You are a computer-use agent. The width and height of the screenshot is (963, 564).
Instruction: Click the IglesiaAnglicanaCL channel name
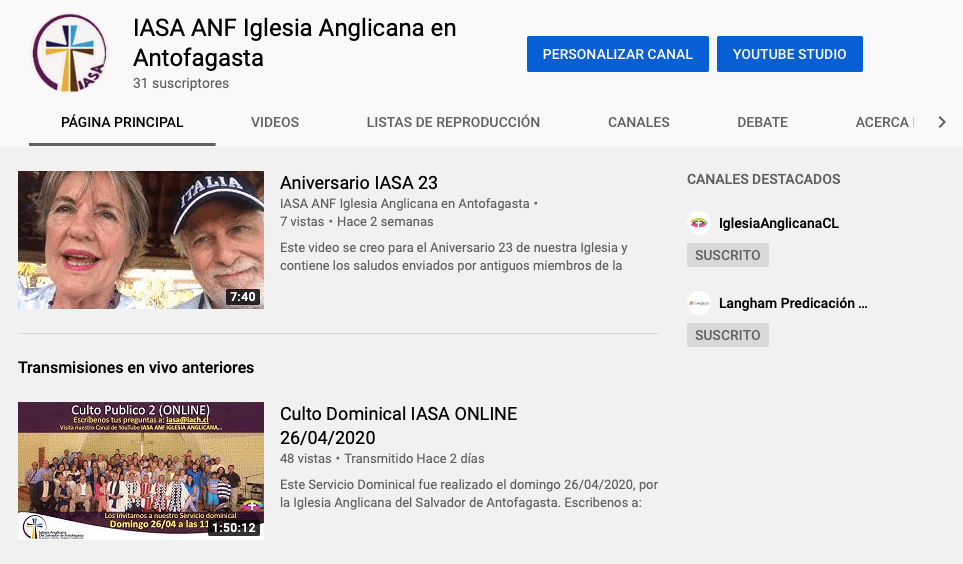[778, 223]
